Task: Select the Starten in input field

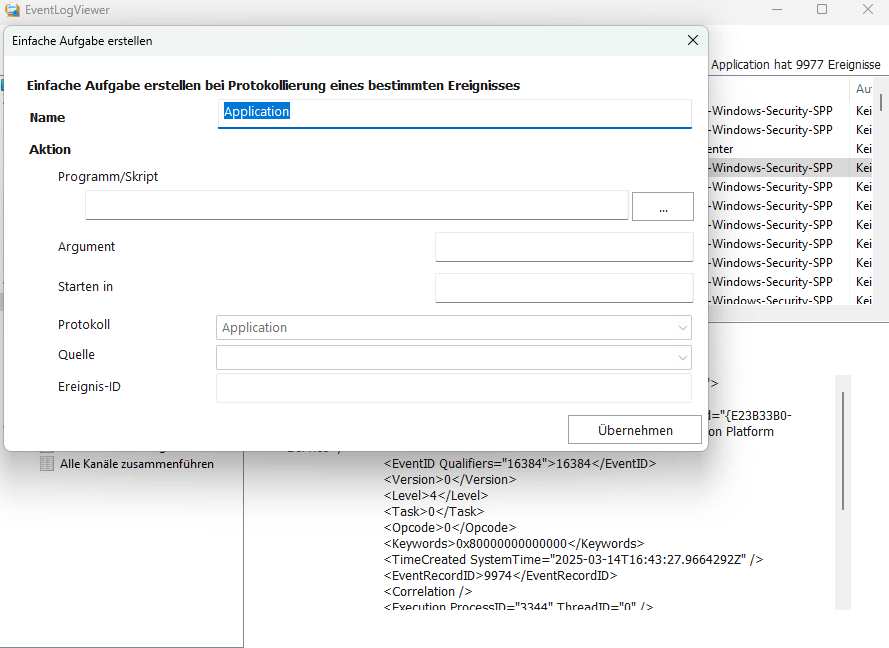Action: pos(563,287)
